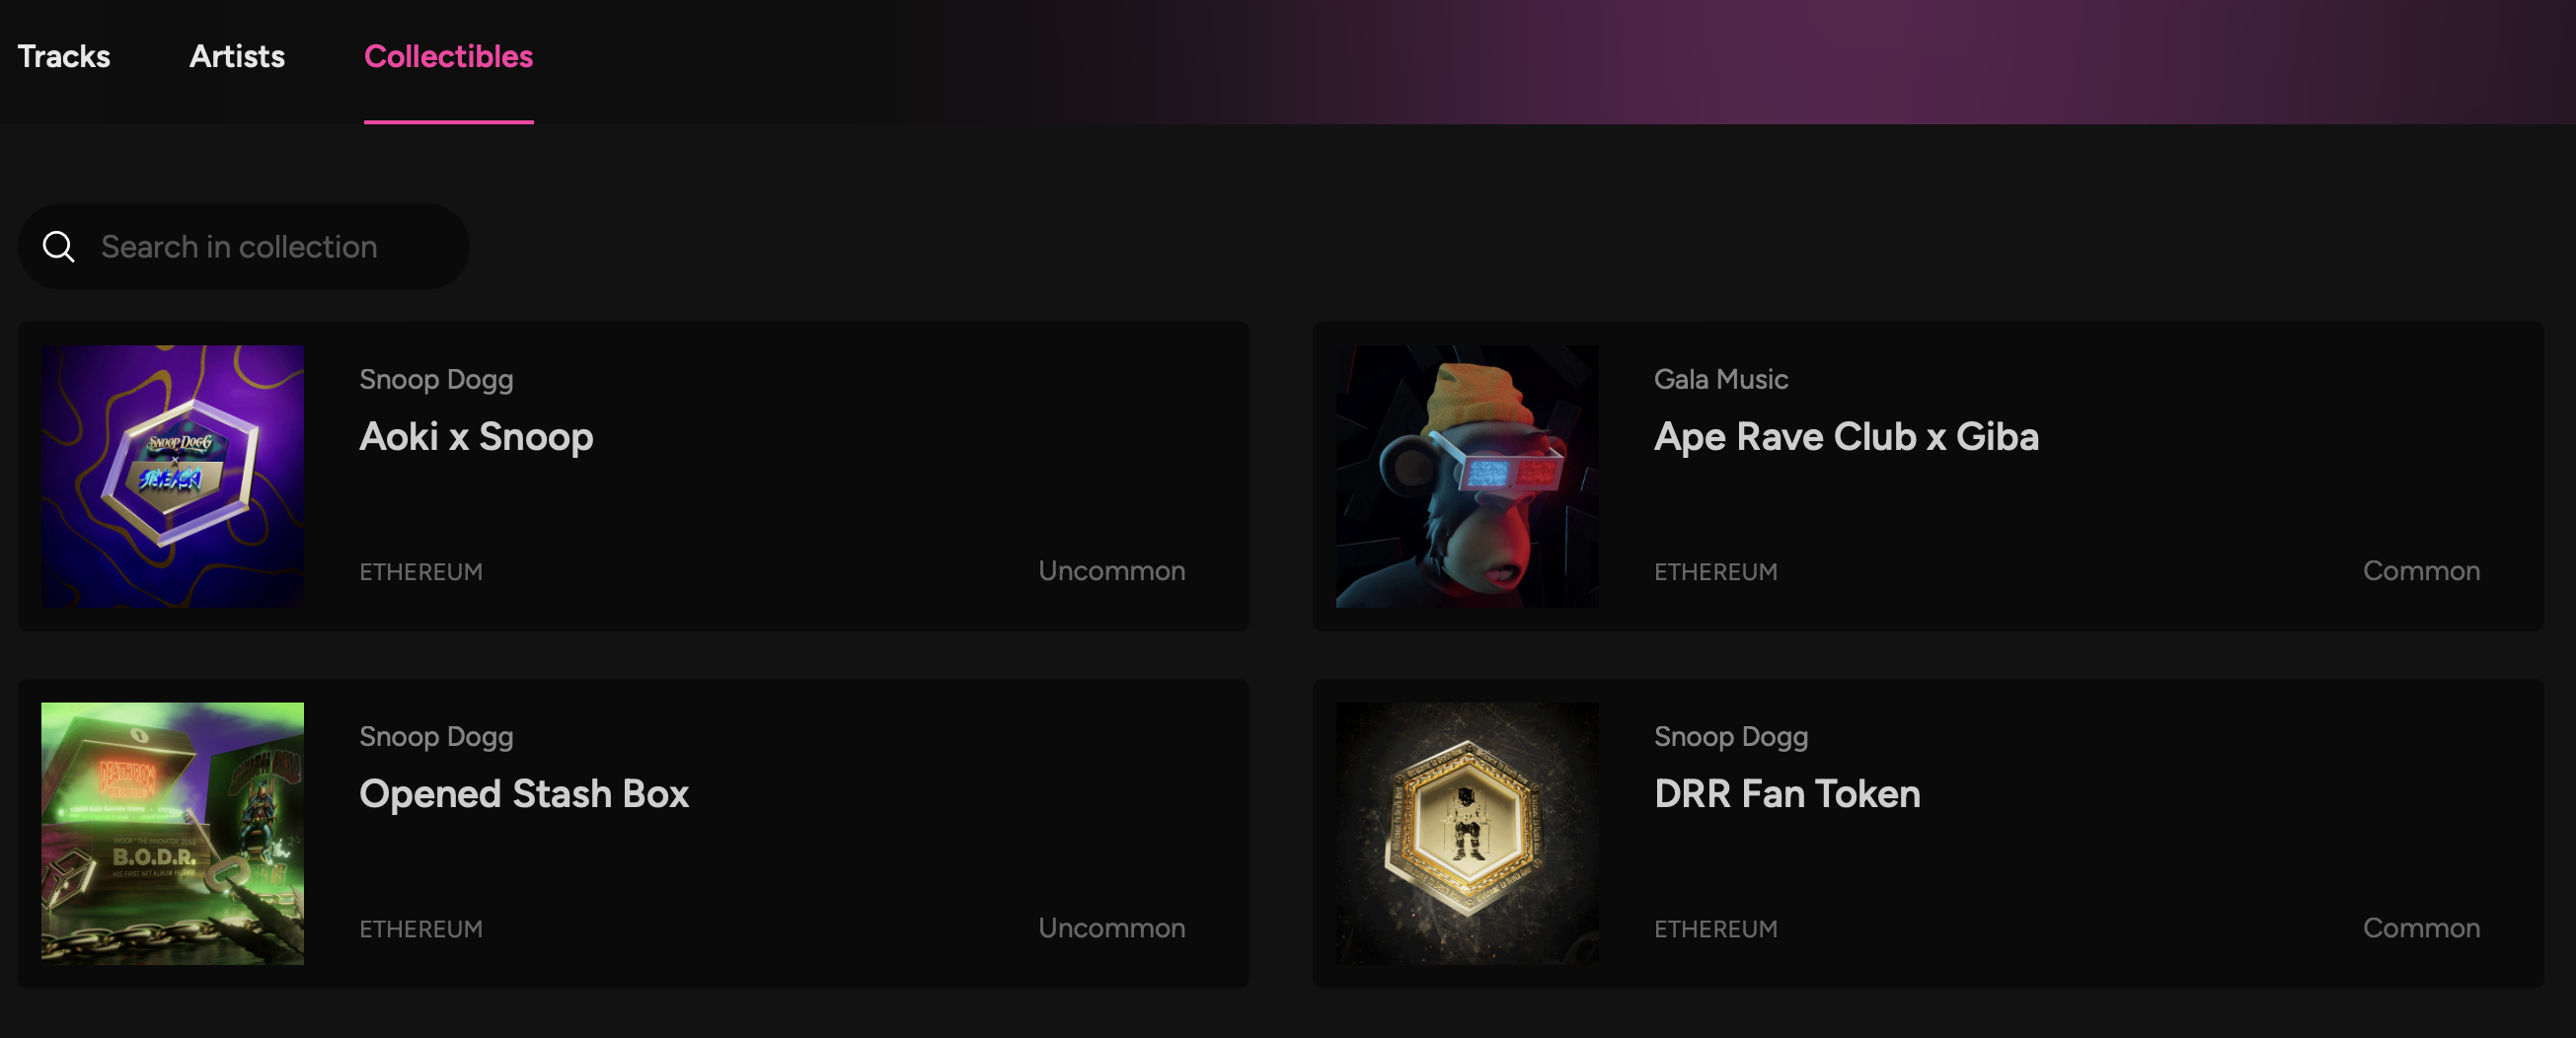
Task: Open the Aoki x Snoop title
Action: (x=476, y=436)
